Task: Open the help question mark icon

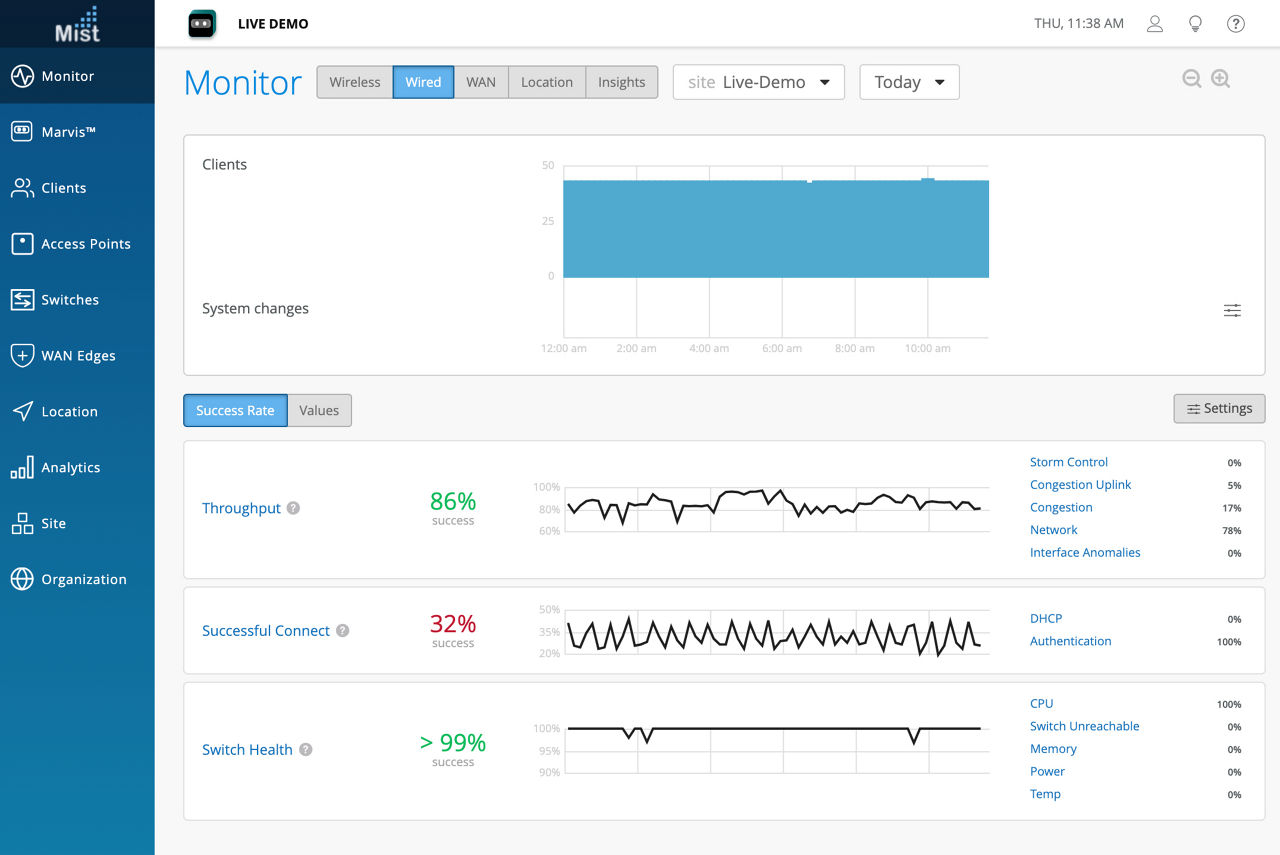Action: tap(1235, 23)
